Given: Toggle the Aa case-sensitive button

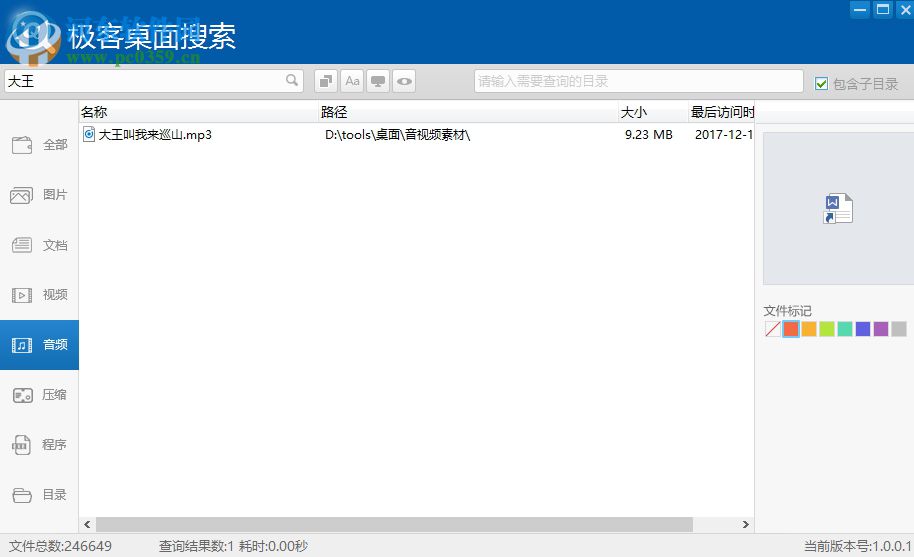Looking at the screenshot, I should pyautogui.click(x=352, y=81).
